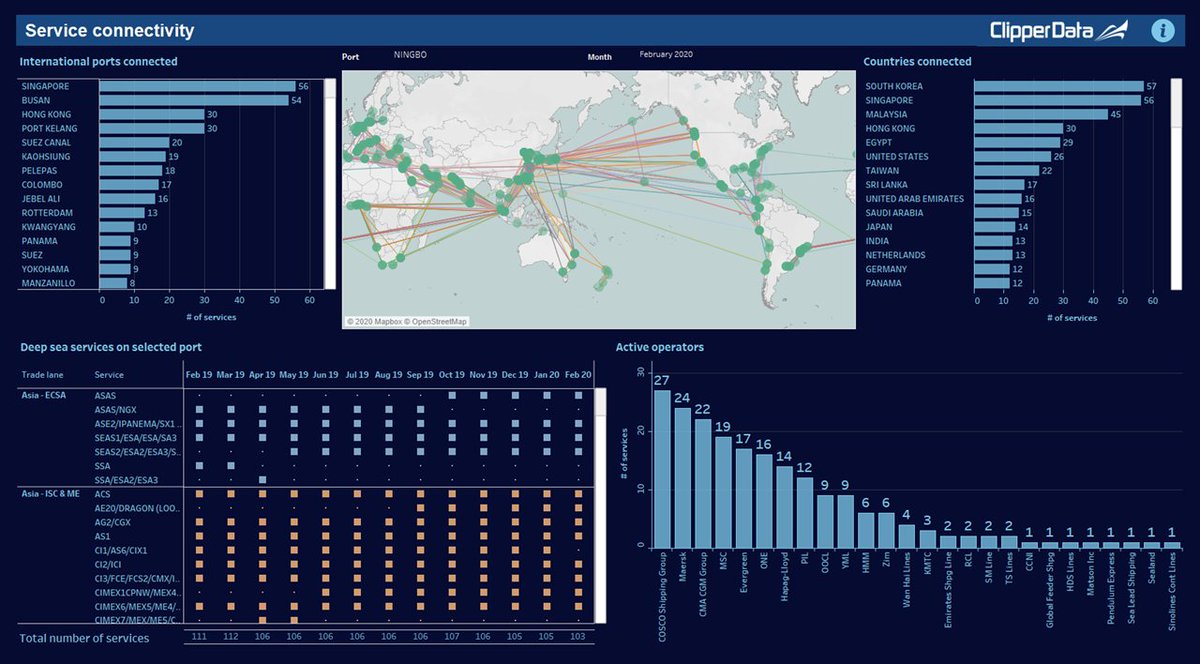Click the Oct 19 column header
1200x664 pixels.
click(x=452, y=373)
